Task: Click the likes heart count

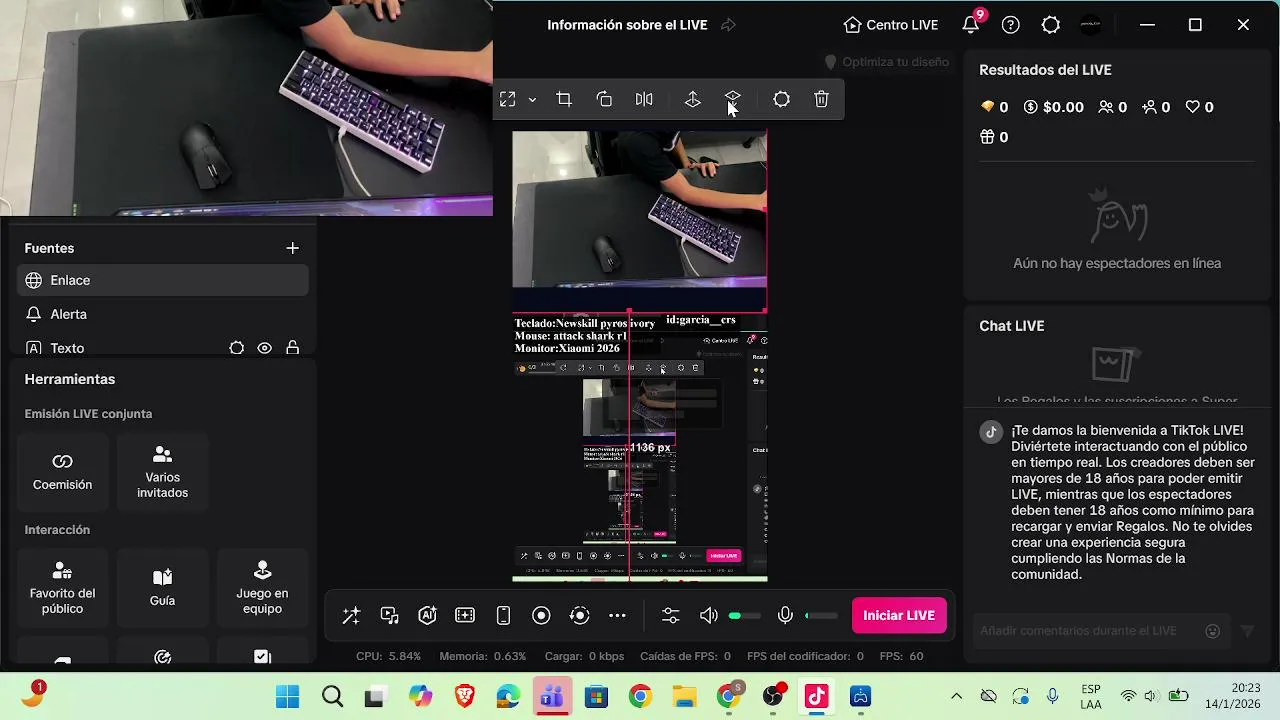Action: [1199, 107]
